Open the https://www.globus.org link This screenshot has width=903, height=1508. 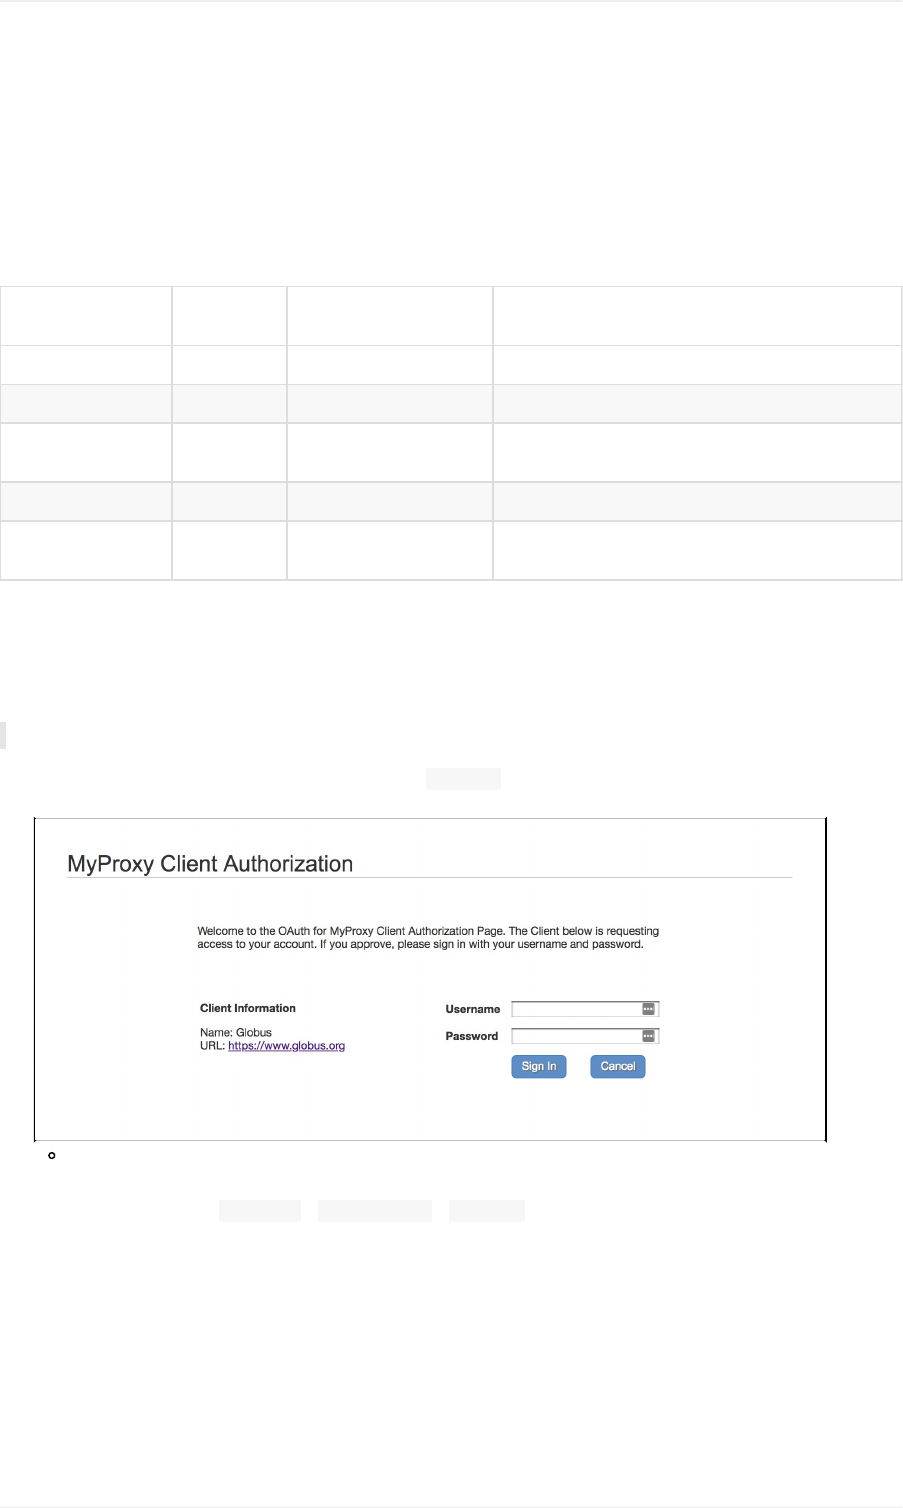coord(286,1046)
